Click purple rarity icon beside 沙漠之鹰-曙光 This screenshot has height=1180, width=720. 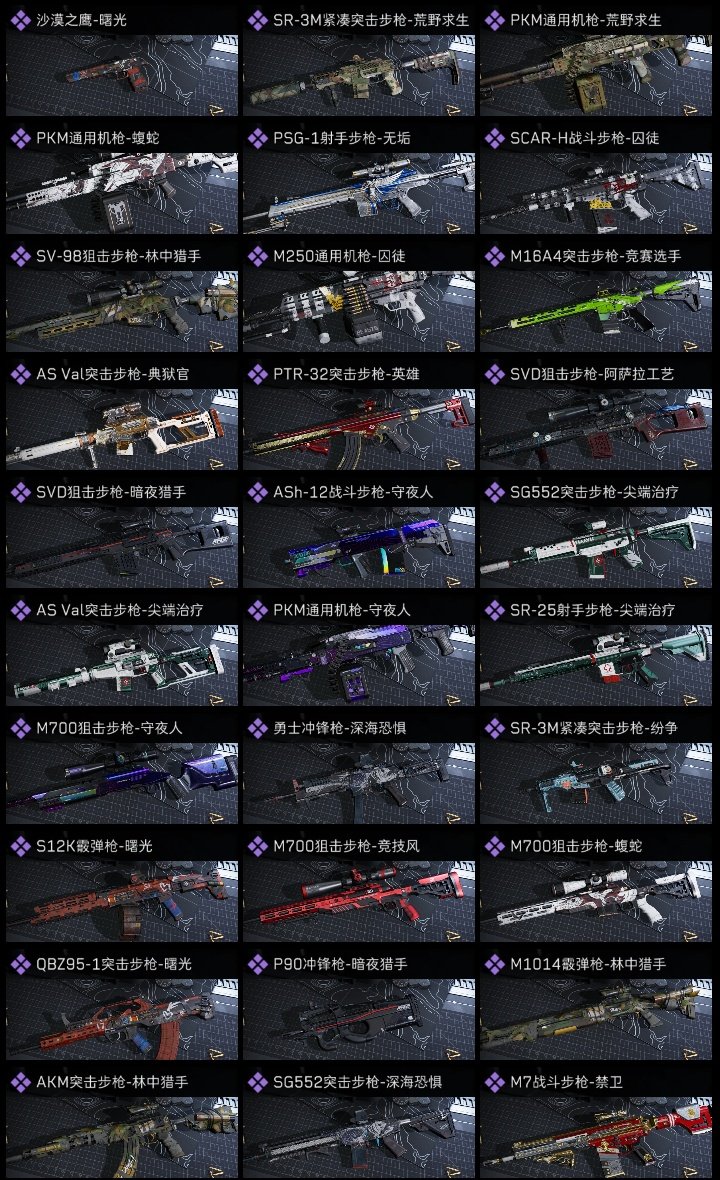(21, 20)
